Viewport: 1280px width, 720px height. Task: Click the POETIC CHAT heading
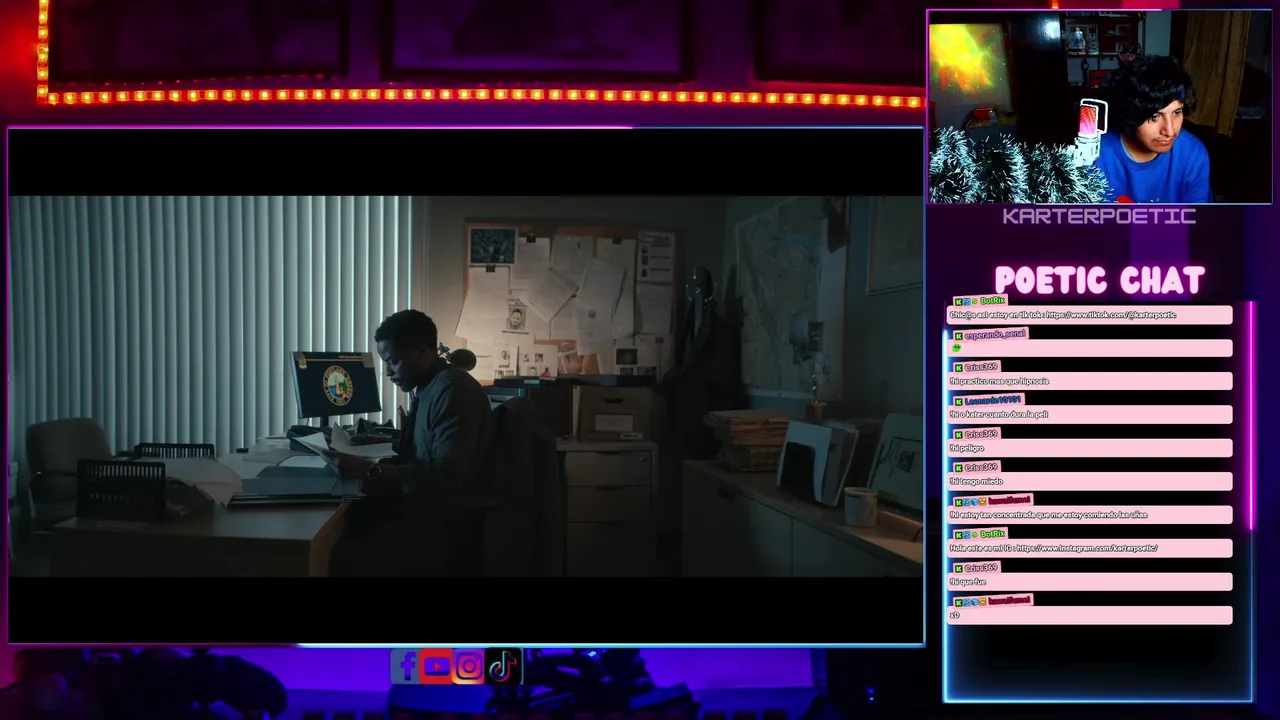tap(1099, 281)
